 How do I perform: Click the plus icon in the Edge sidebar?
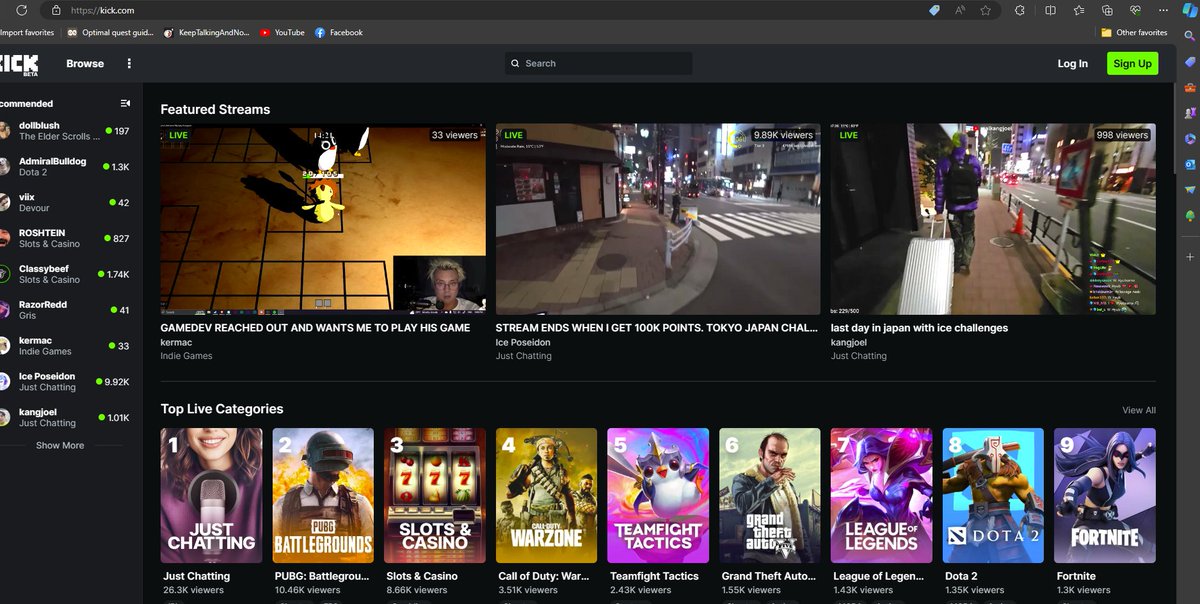tap(1191, 259)
